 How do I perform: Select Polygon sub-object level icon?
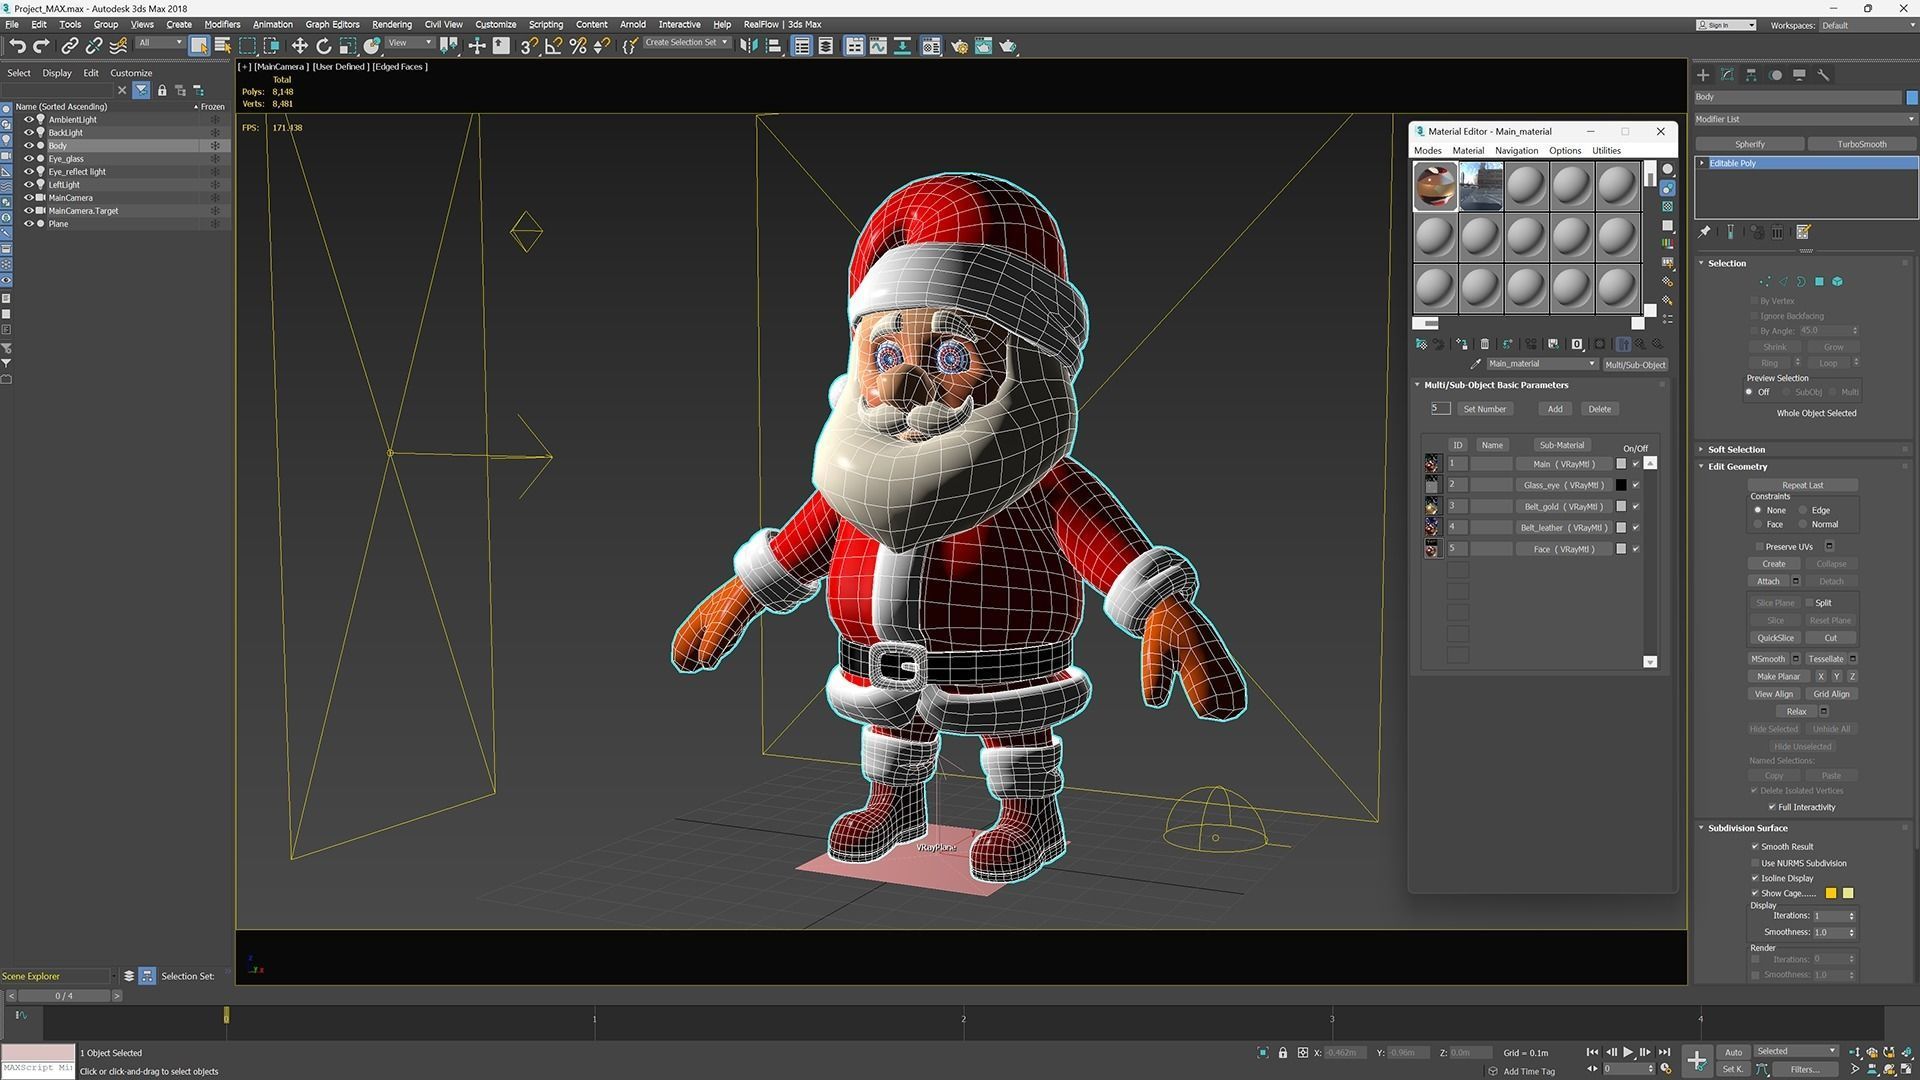1819,282
